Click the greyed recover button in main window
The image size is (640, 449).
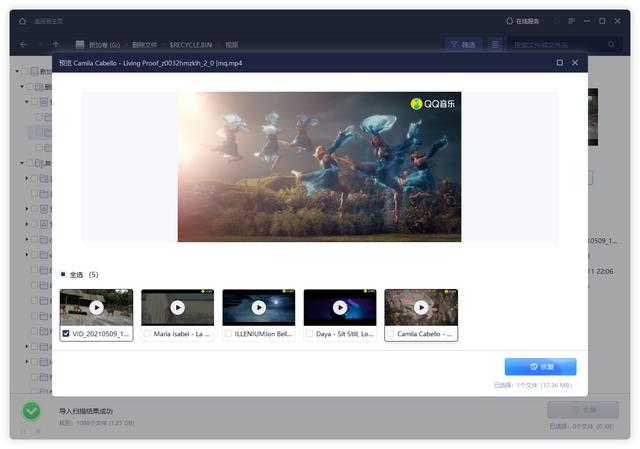point(583,409)
